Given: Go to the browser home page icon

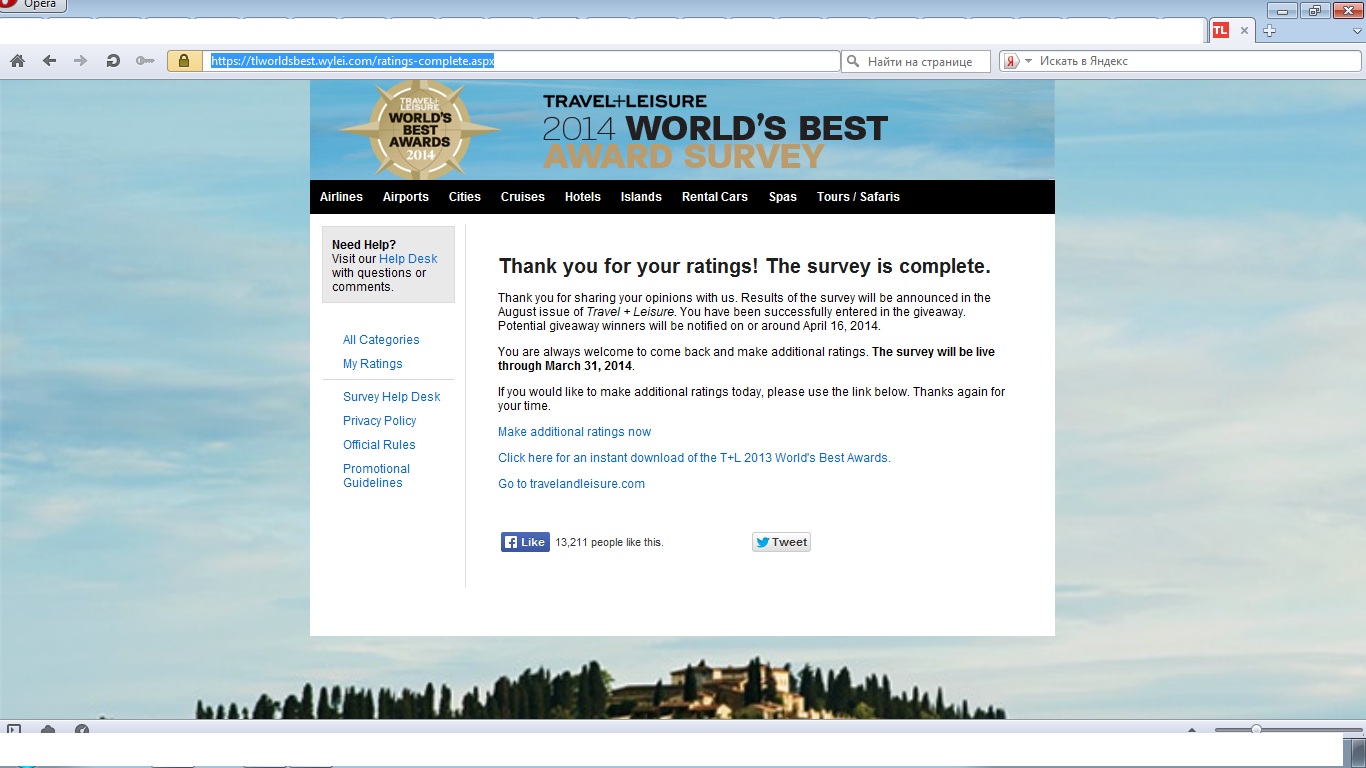Looking at the screenshot, I should pyautogui.click(x=17, y=61).
